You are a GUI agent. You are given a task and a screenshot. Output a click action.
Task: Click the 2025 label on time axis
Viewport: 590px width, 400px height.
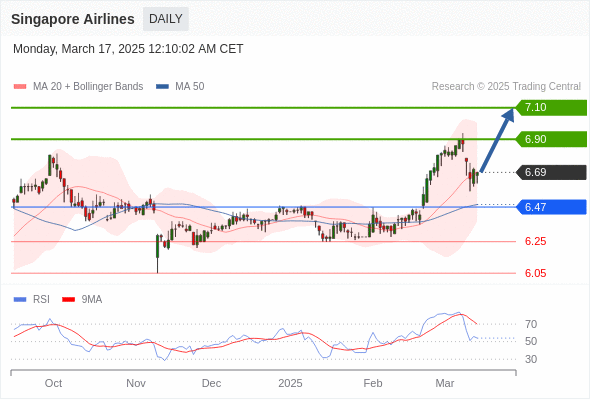tap(290, 383)
